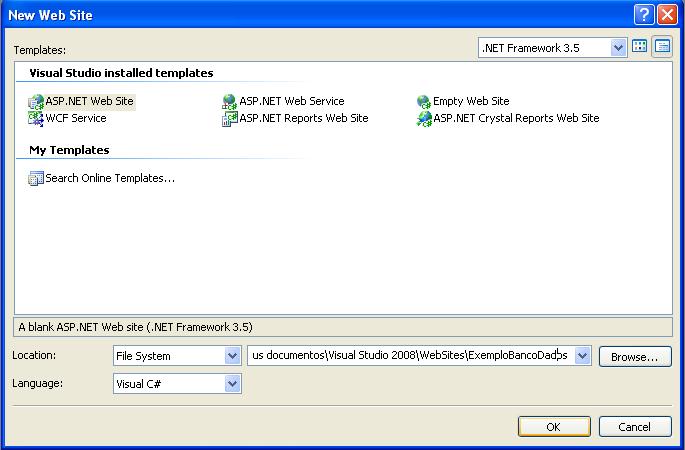Click the Browse... button

(x=634, y=357)
